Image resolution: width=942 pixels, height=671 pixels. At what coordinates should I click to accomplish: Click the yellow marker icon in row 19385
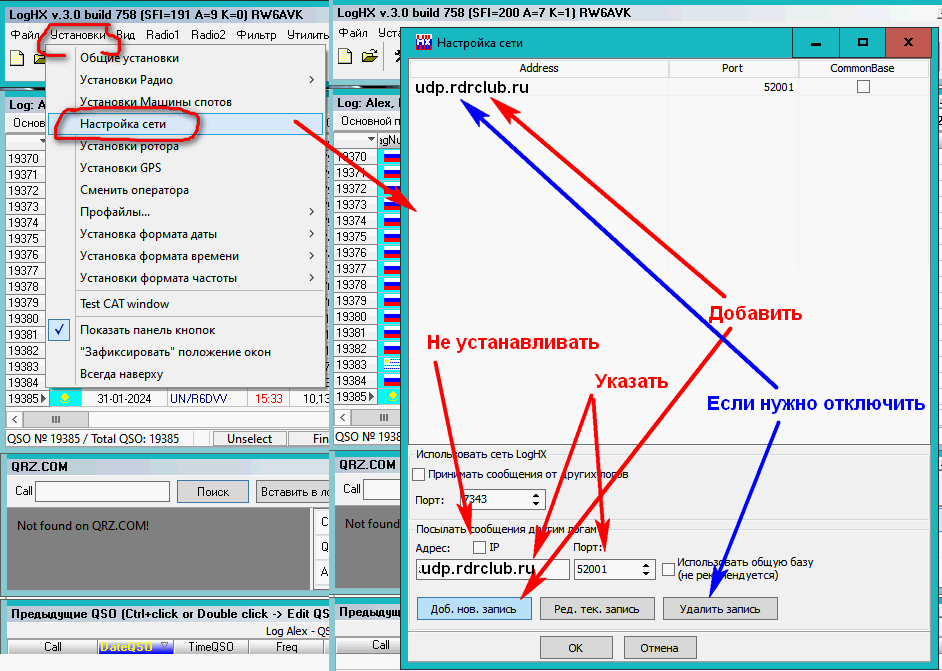point(61,398)
